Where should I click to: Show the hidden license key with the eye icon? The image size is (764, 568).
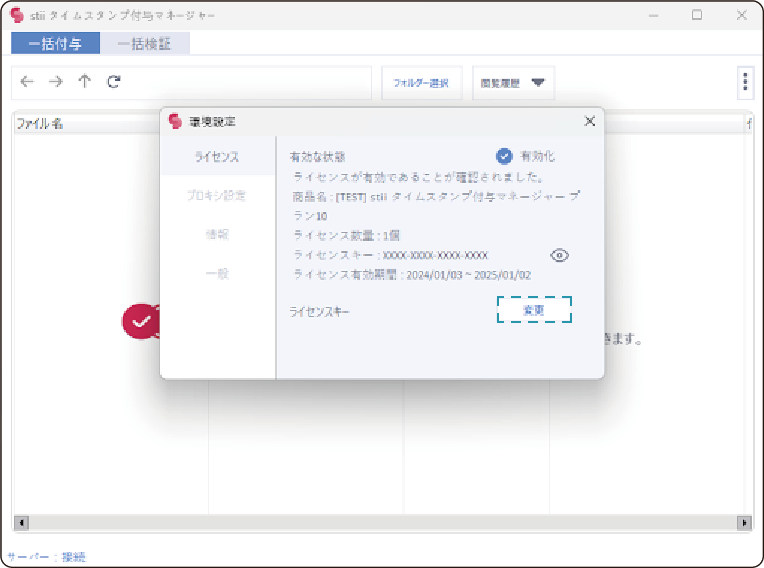pyautogui.click(x=559, y=255)
